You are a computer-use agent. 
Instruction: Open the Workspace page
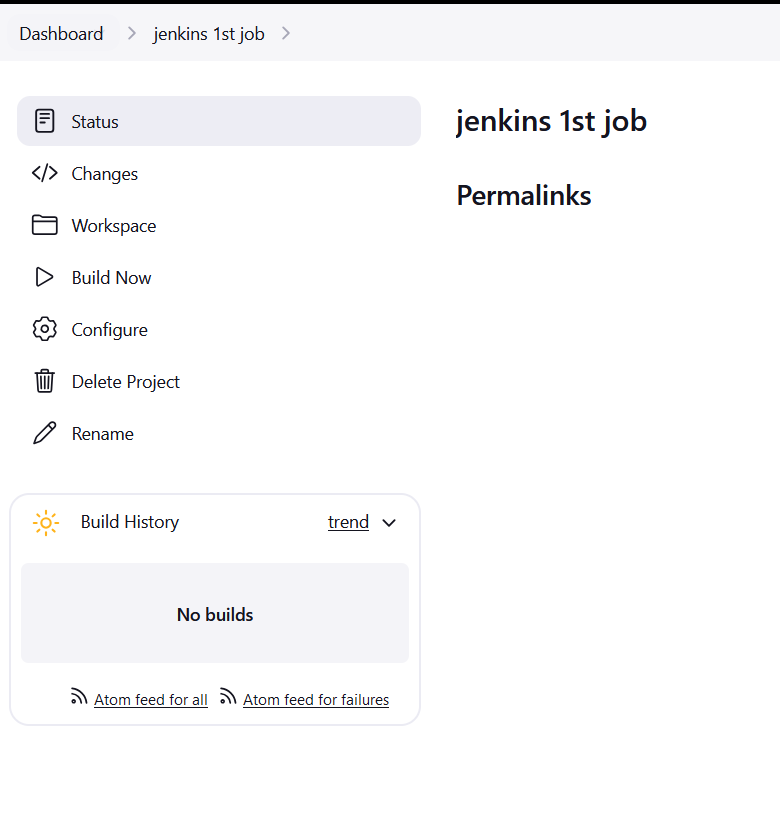(219, 225)
